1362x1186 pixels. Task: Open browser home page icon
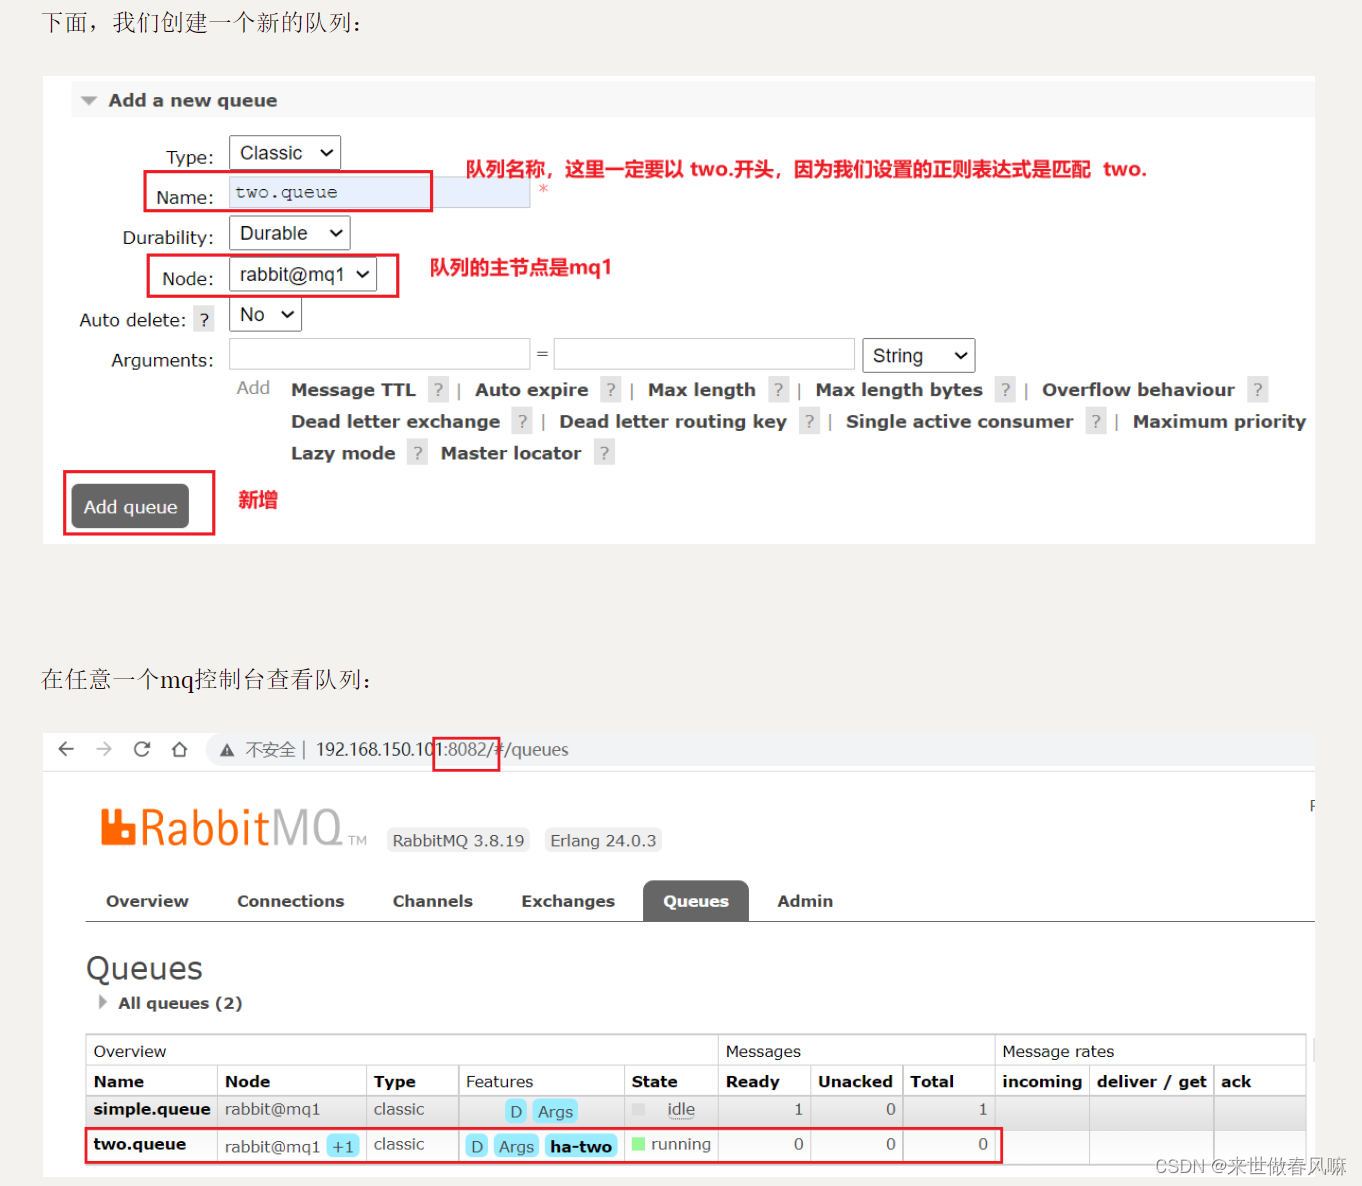point(179,749)
